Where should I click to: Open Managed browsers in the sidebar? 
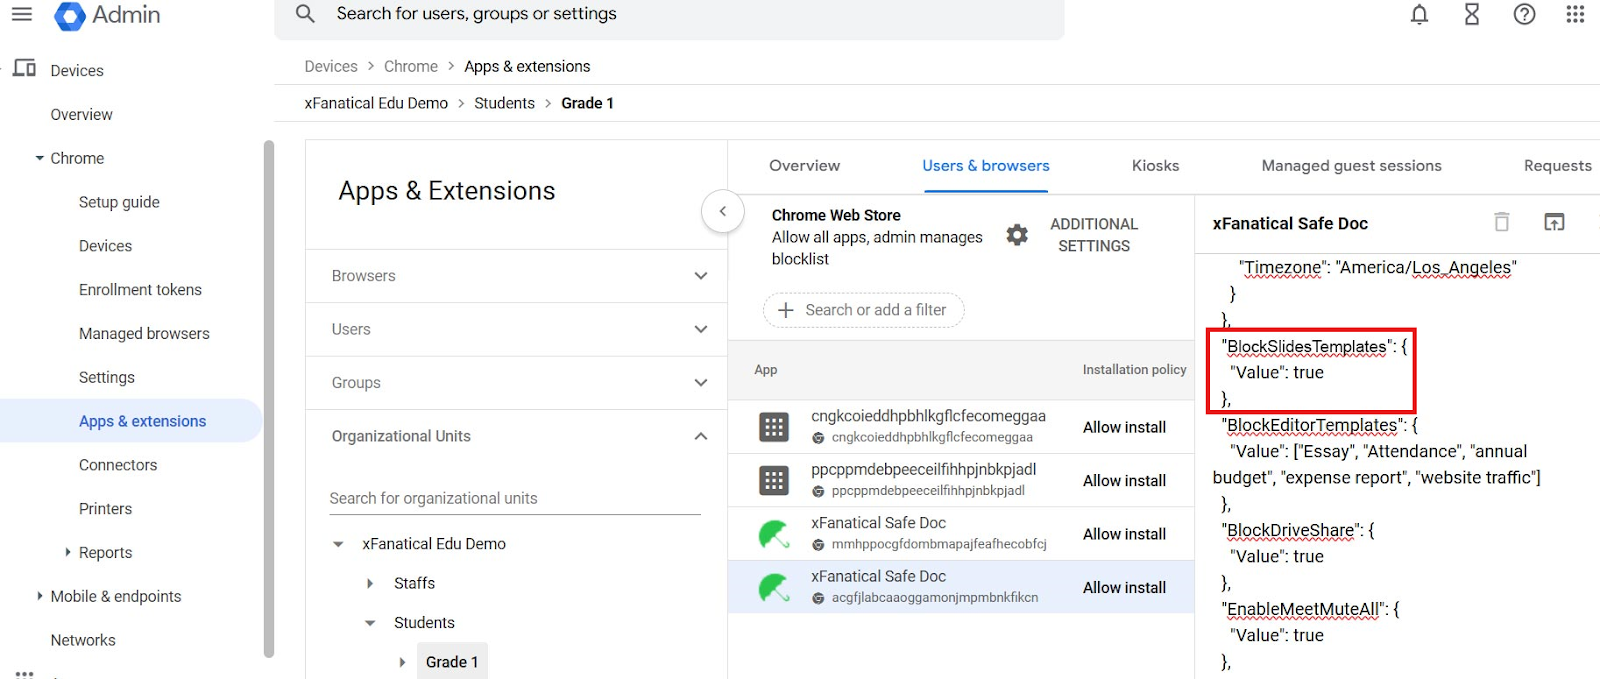pos(144,334)
